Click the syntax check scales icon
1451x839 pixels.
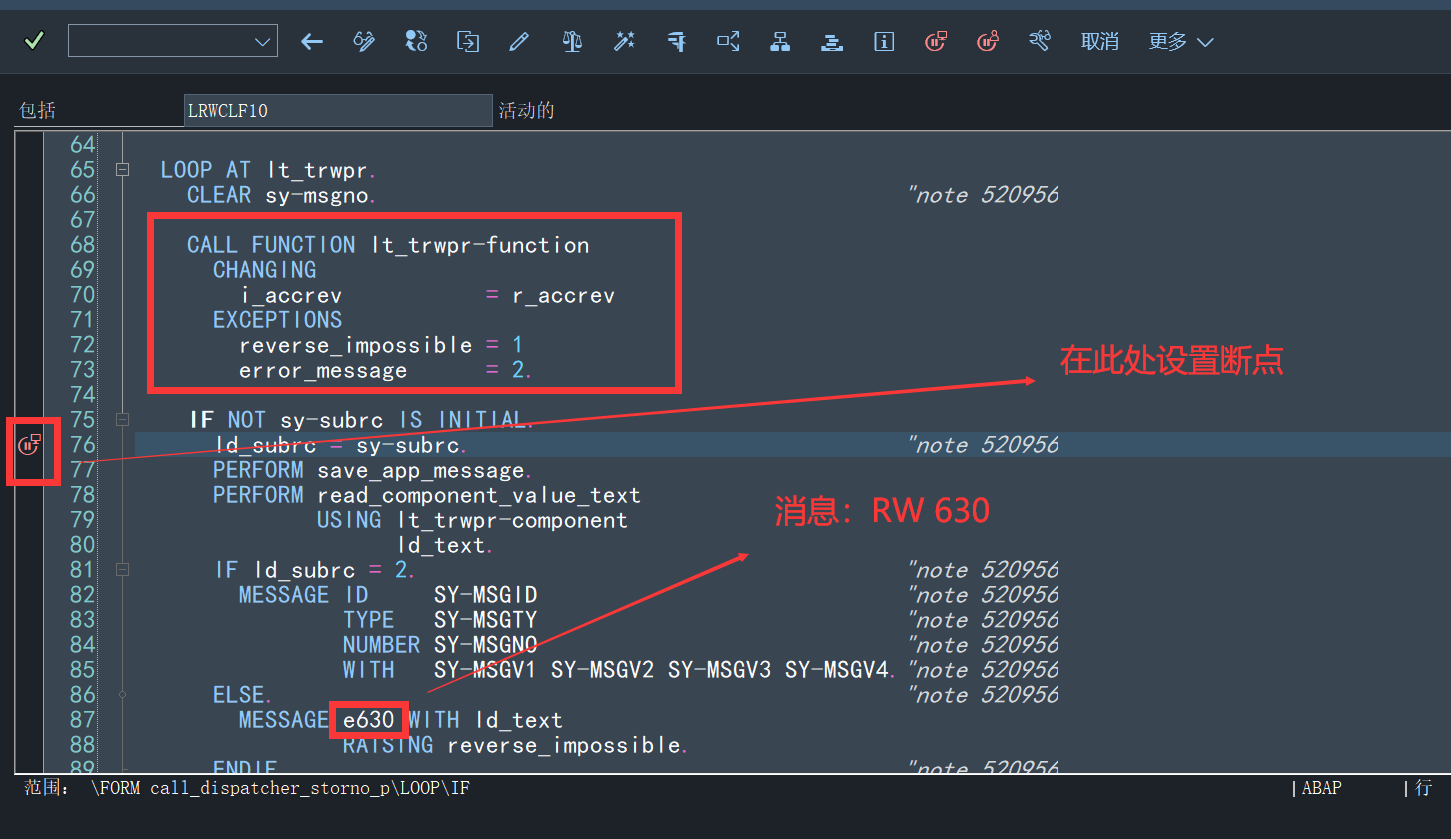point(572,41)
